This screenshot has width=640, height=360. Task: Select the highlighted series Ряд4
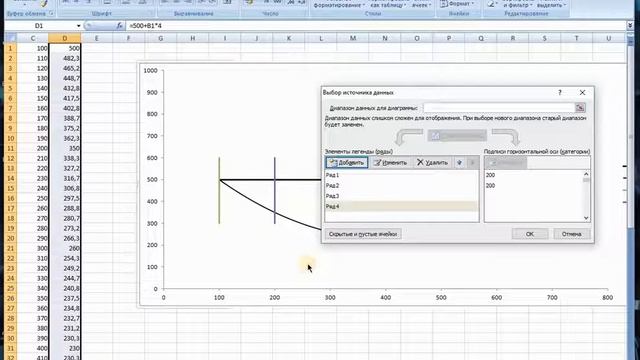(x=402, y=207)
